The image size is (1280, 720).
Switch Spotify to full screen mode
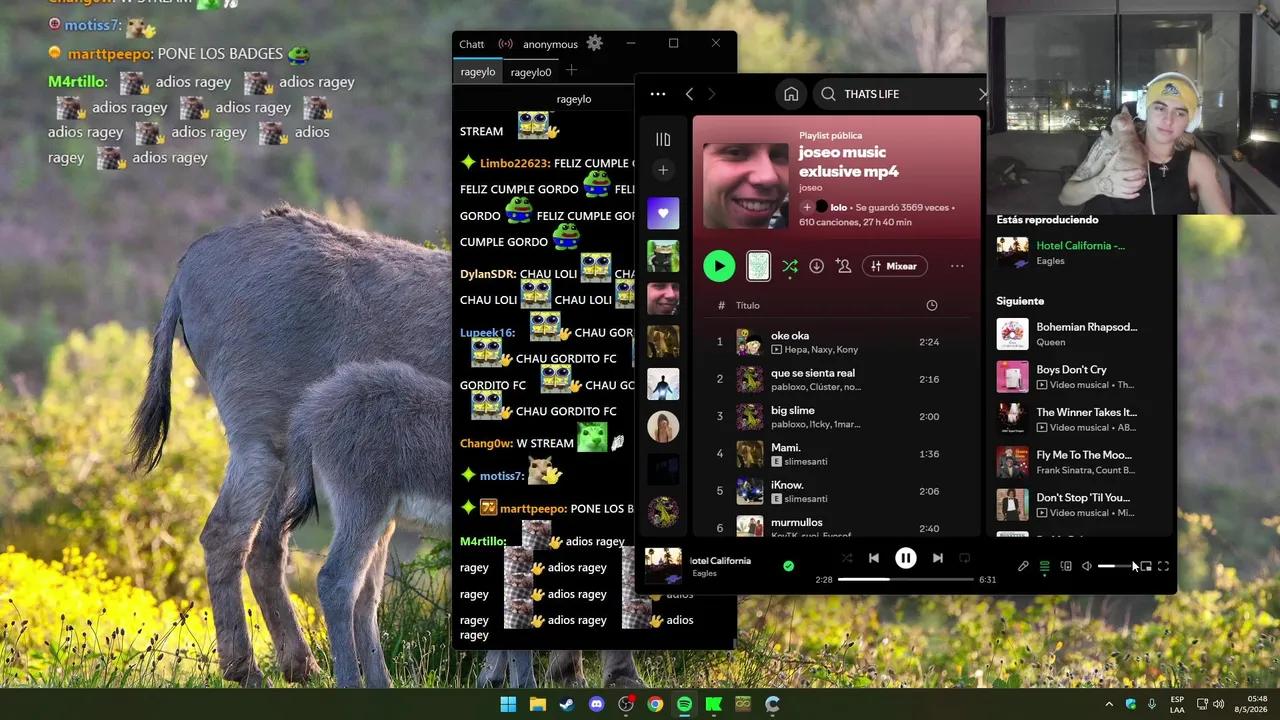1163,566
